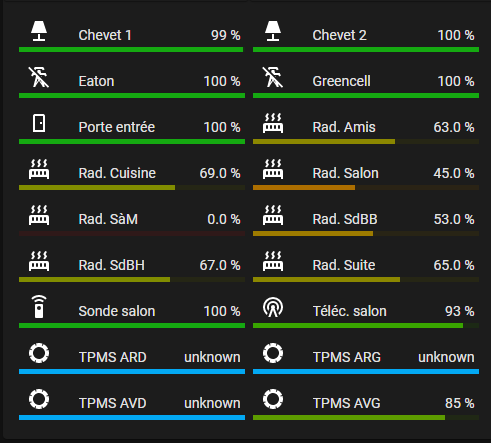Open the Rad. Salon entity label

tap(345, 173)
